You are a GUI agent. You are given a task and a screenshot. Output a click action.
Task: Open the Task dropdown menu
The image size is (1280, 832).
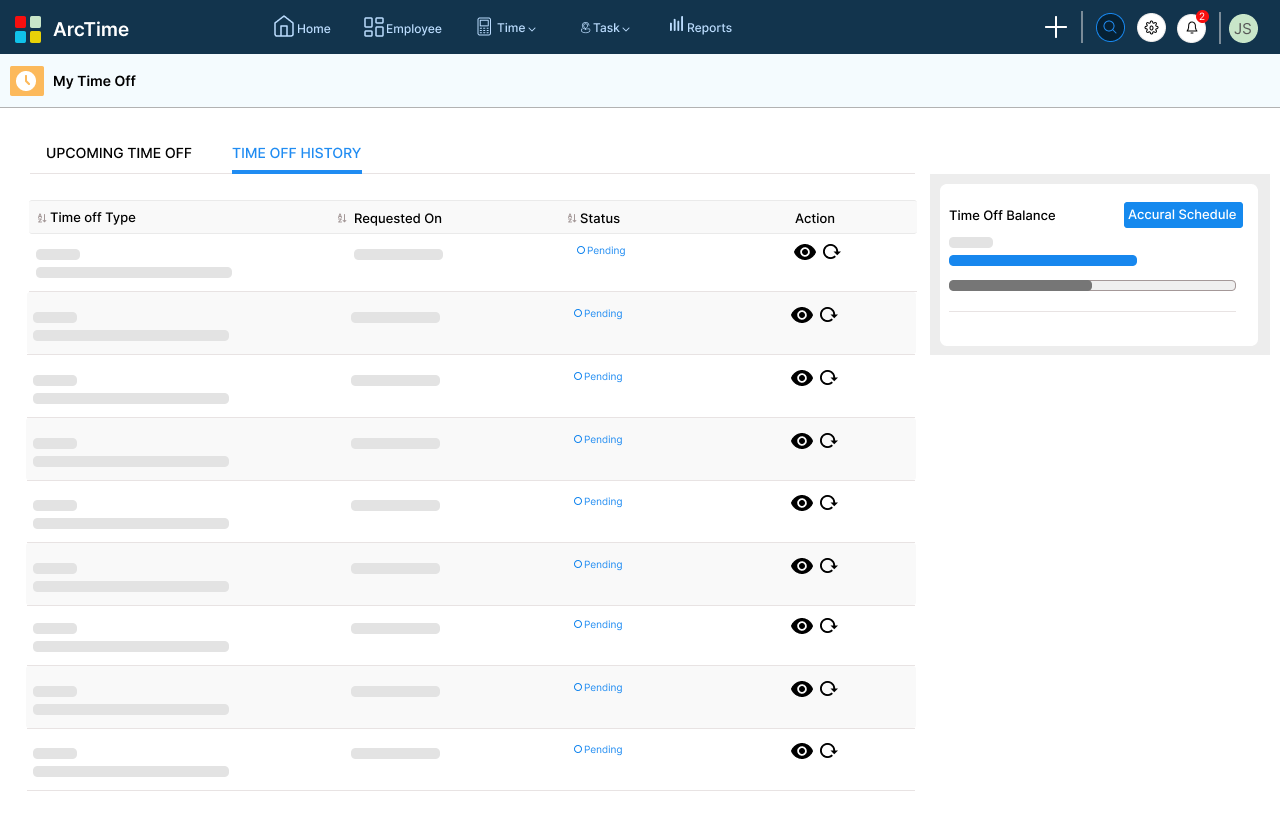click(x=604, y=27)
